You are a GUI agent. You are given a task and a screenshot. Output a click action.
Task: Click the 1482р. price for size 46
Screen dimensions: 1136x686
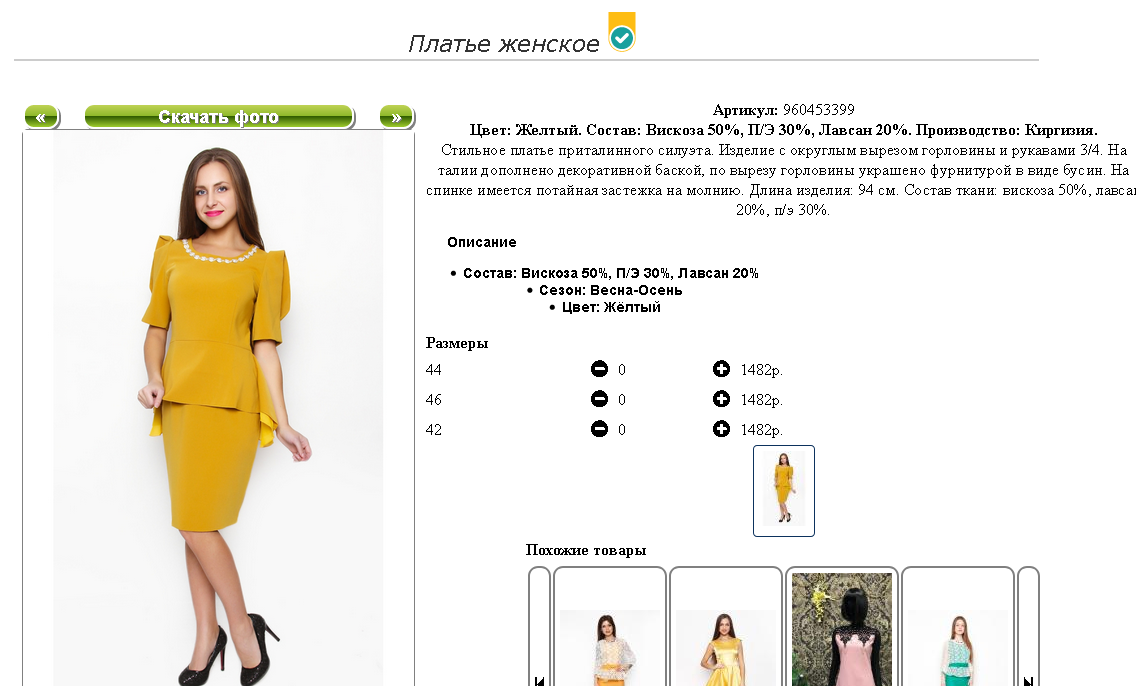(761, 400)
